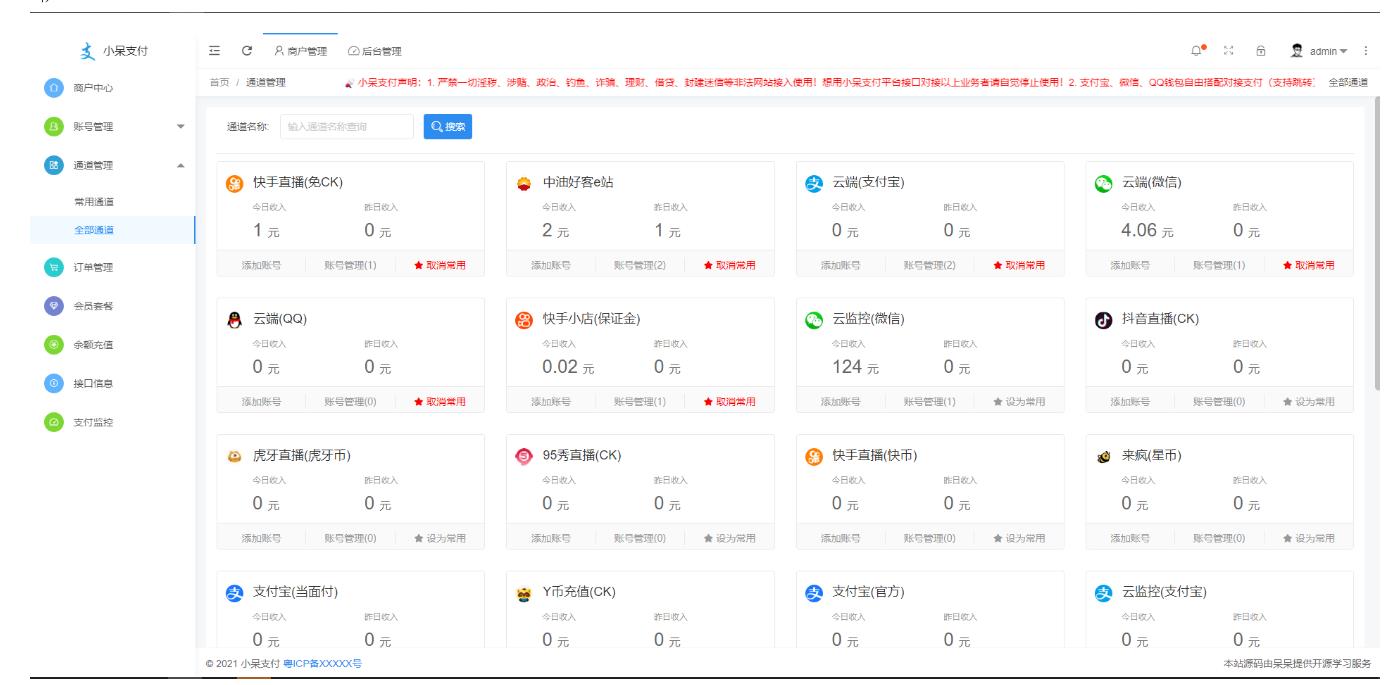The image size is (1396, 685).
Task: Click 添加账号 on 云监控(微信) card
Action: tap(841, 402)
